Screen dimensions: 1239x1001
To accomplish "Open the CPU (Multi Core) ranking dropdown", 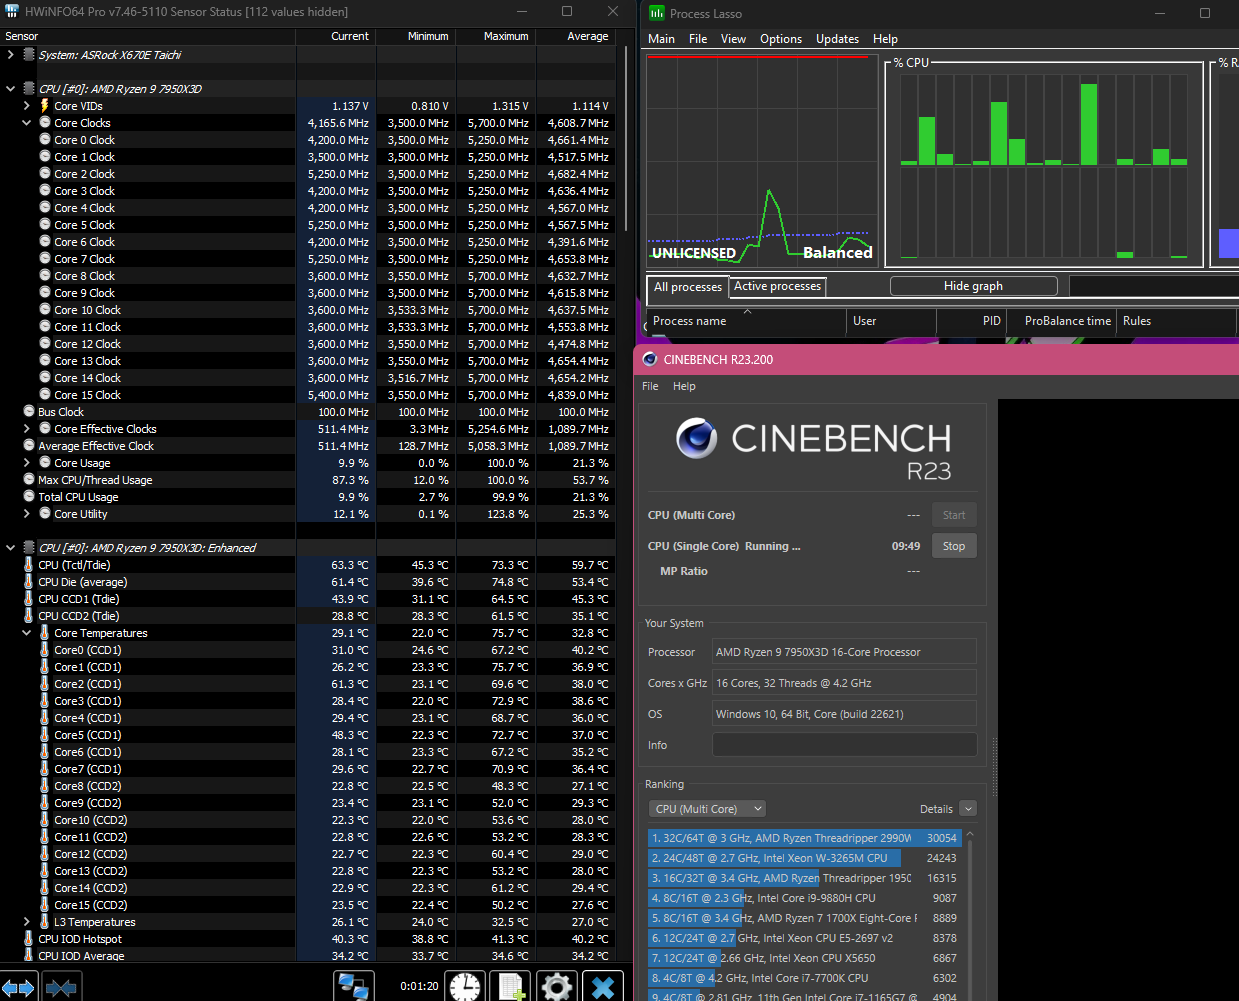I will pos(707,808).
